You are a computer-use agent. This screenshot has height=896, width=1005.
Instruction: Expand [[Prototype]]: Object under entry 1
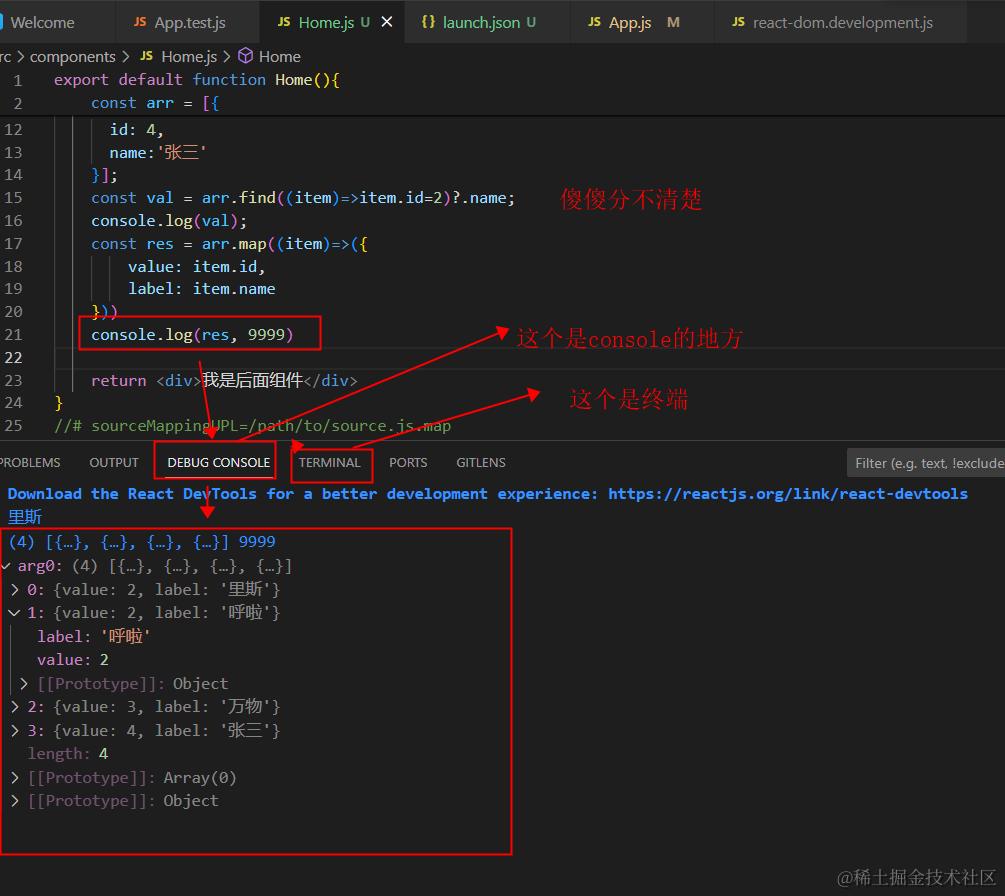pos(24,683)
